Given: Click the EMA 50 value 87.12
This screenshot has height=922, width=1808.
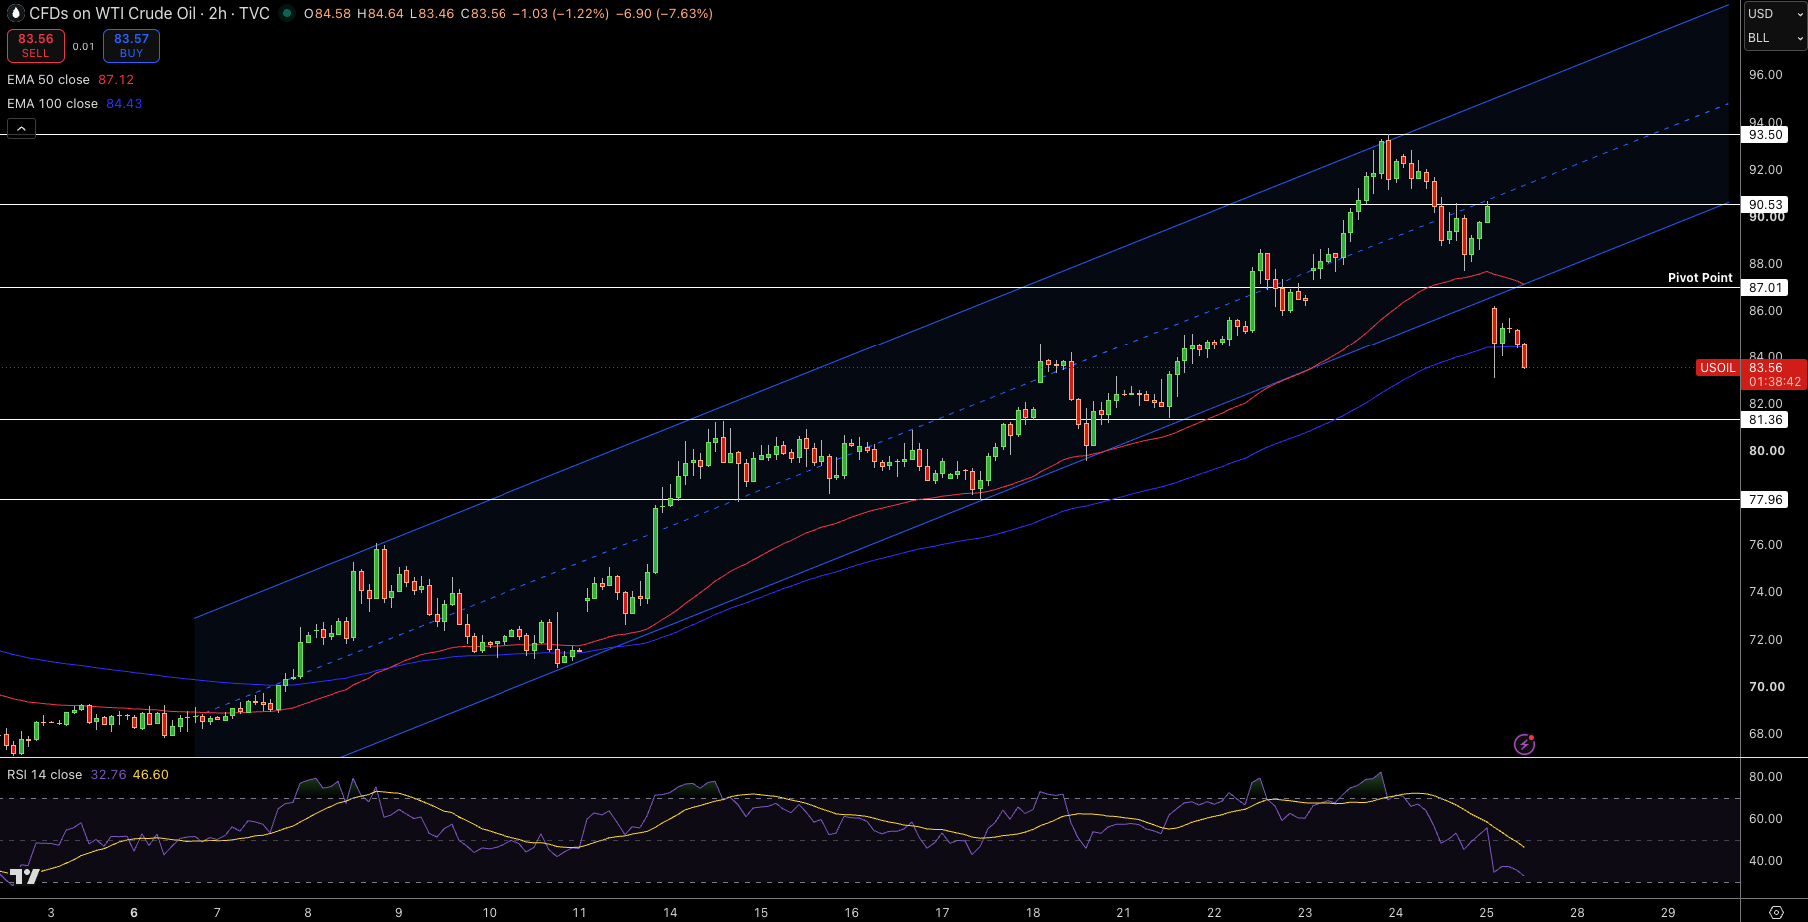Looking at the screenshot, I should [116, 80].
